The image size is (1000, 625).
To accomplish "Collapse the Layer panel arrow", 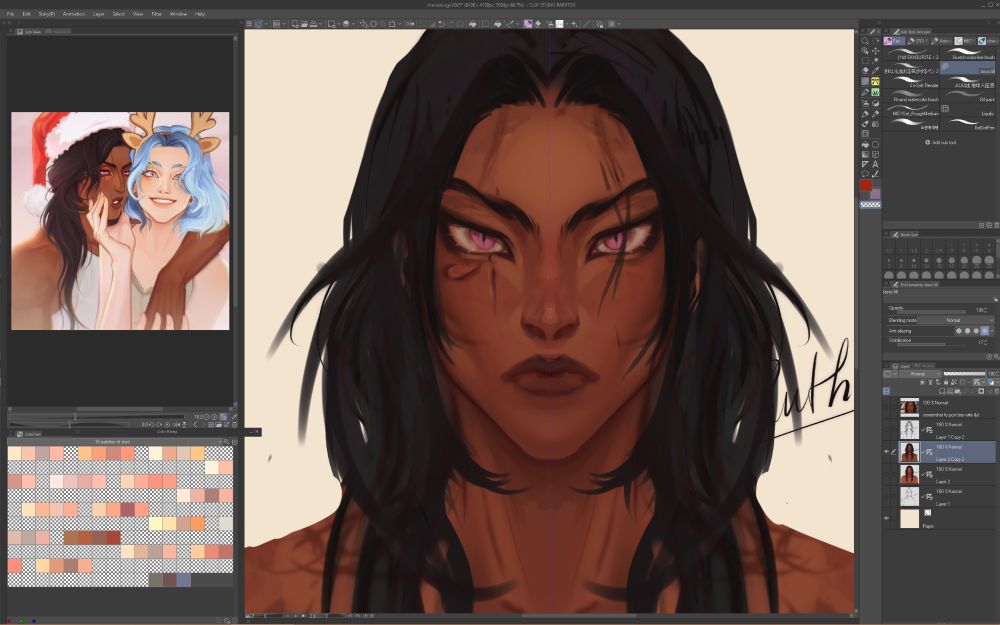I will (x=886, y=365).
